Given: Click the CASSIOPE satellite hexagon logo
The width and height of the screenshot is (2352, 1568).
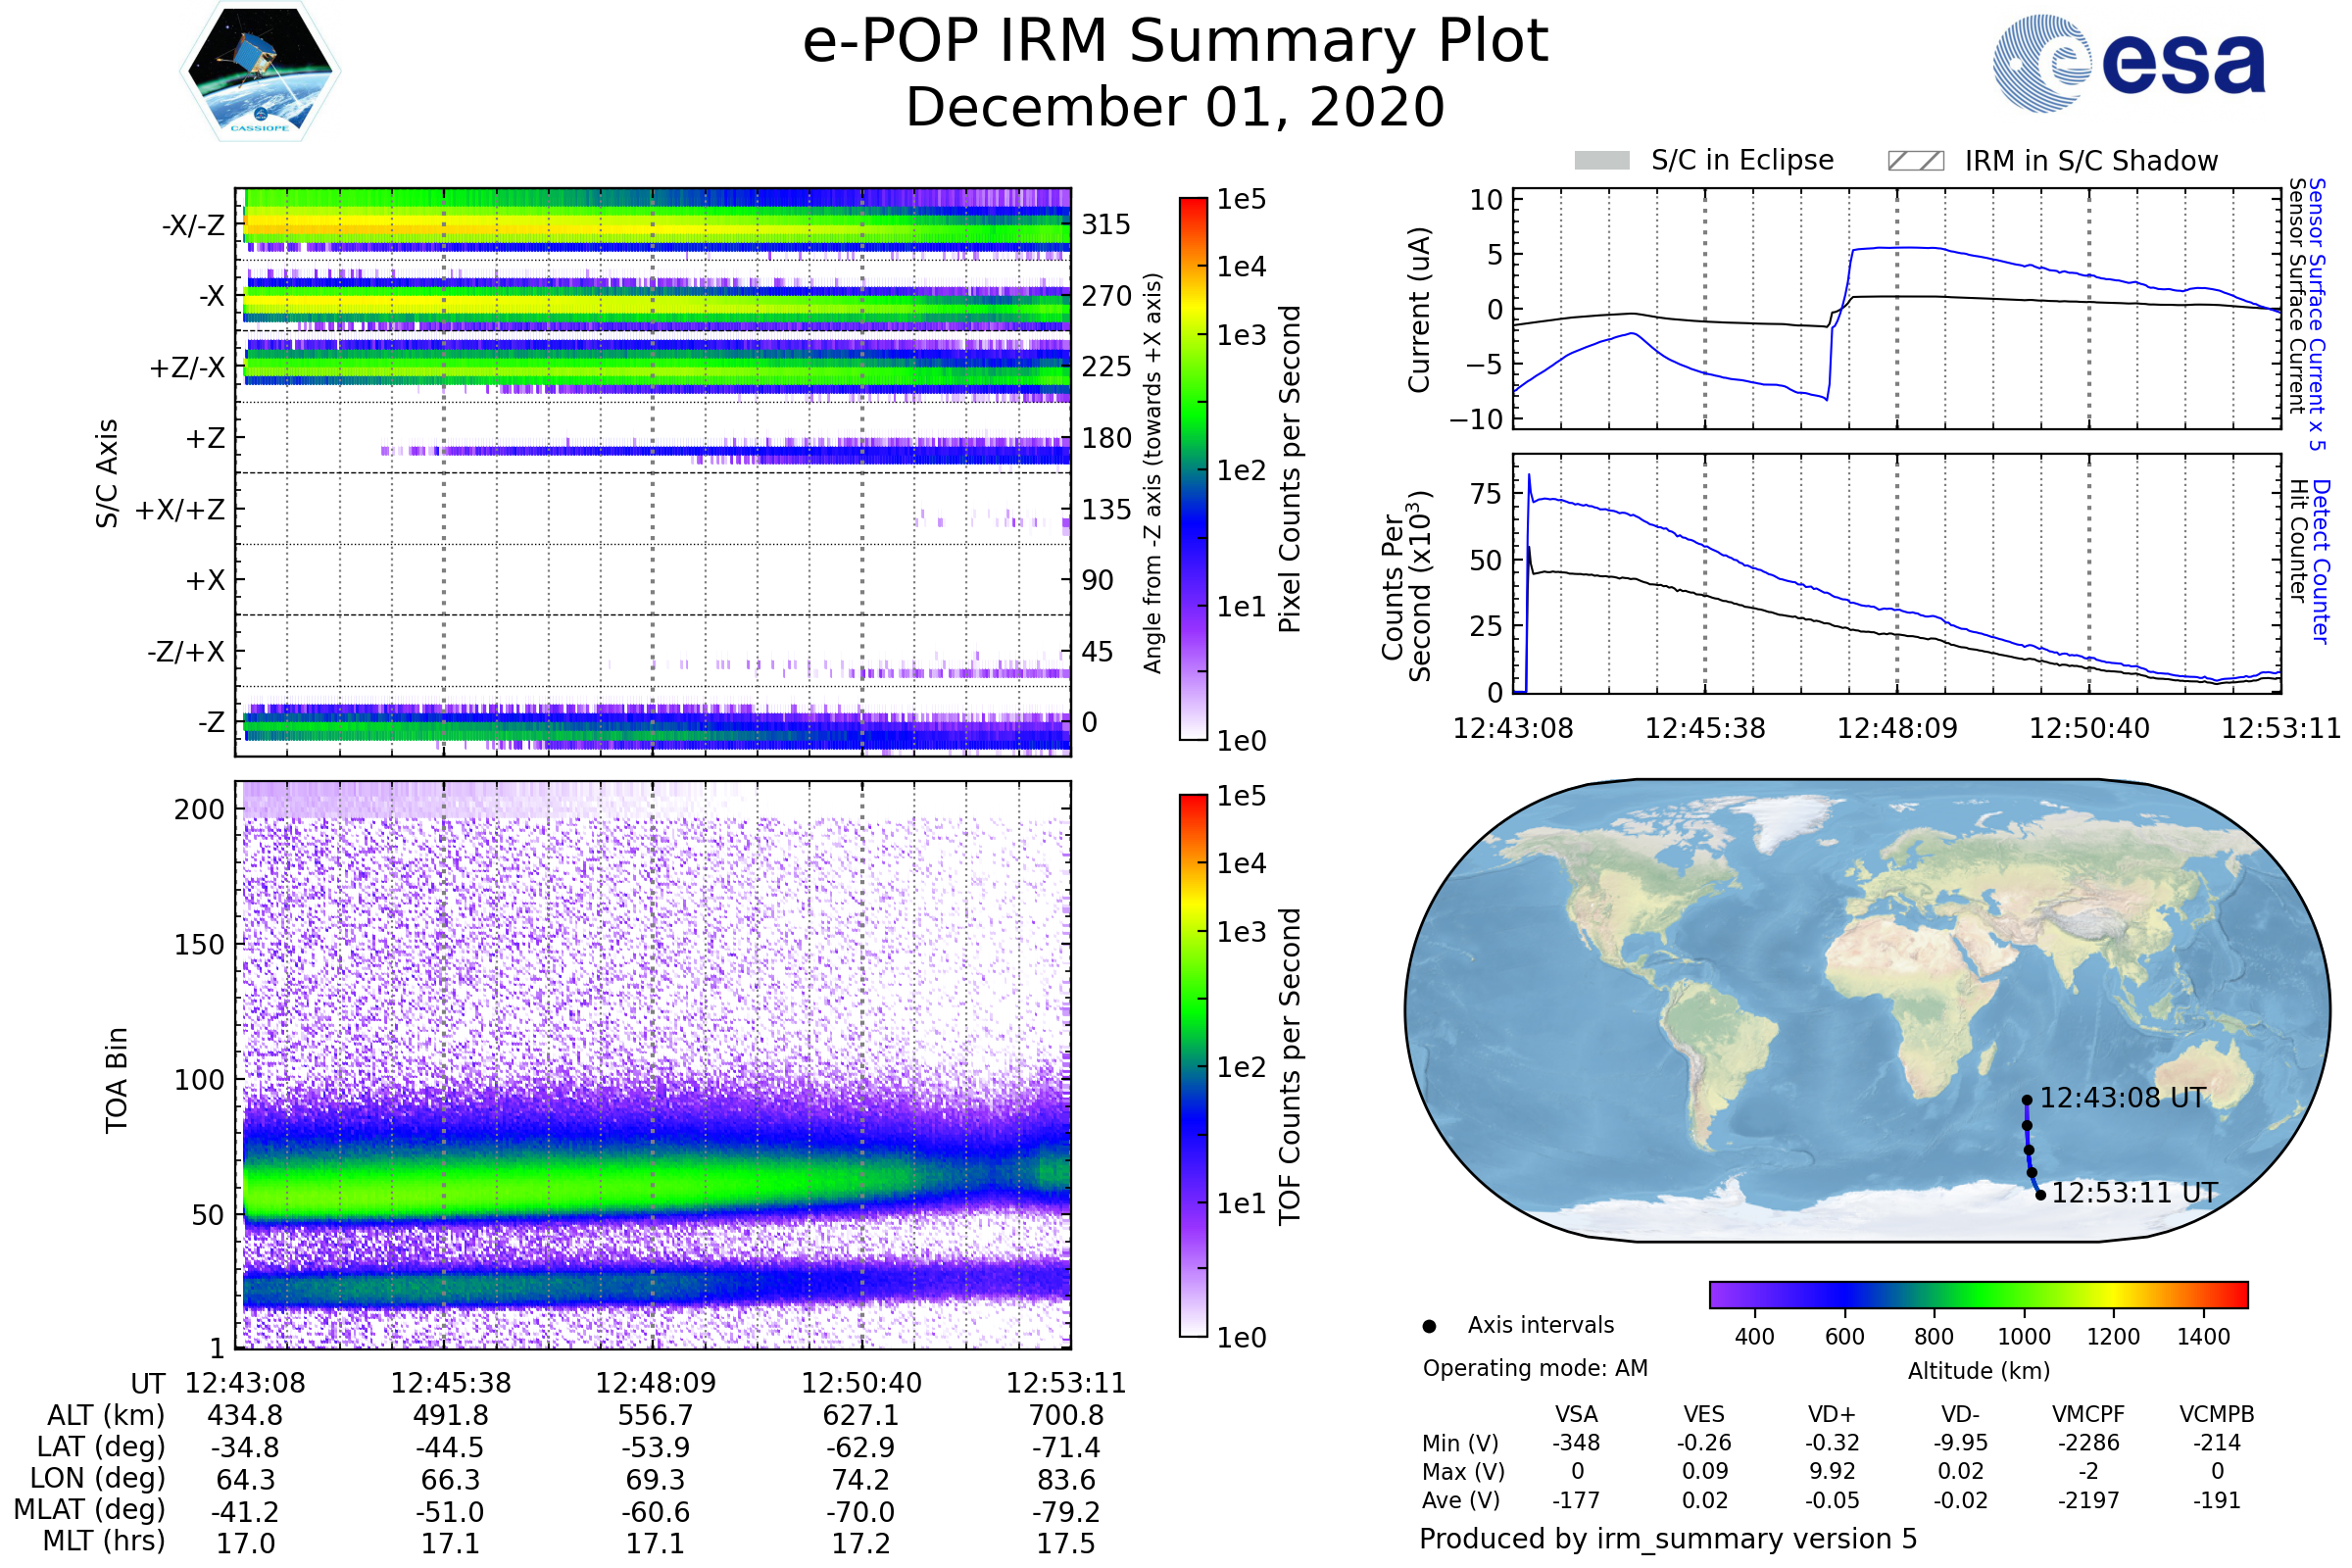Looking at the screenshot, I should tap(260, 72).
